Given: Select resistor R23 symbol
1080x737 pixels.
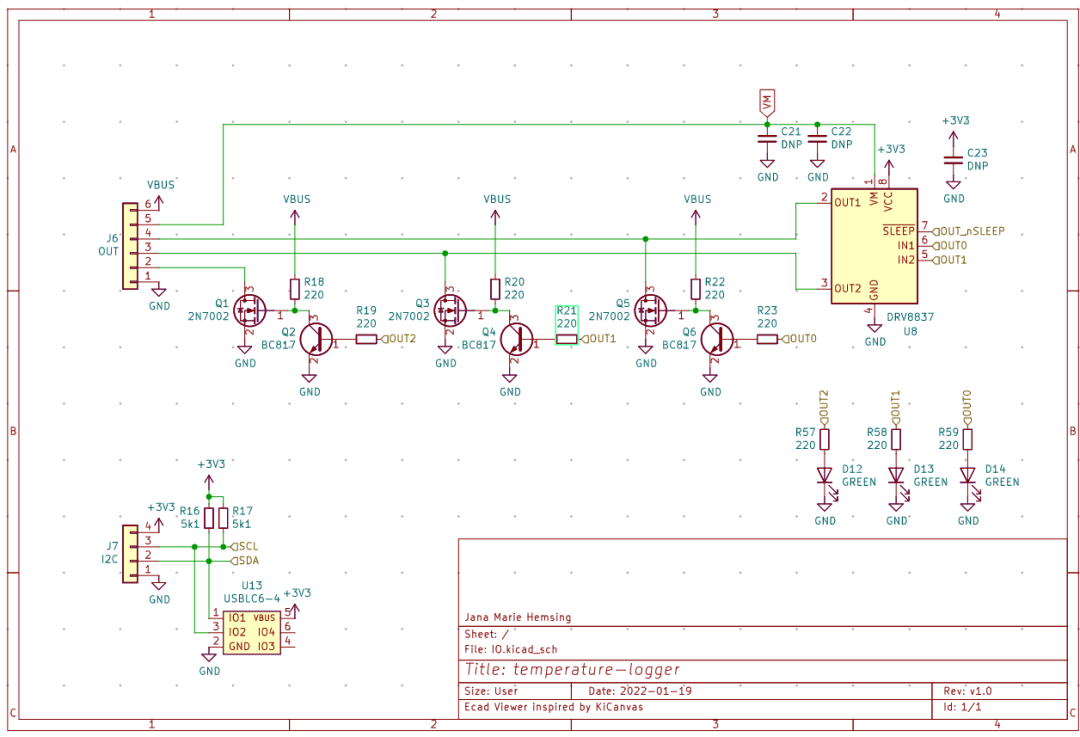Looking at the screenshot, I should coord(767,339).
